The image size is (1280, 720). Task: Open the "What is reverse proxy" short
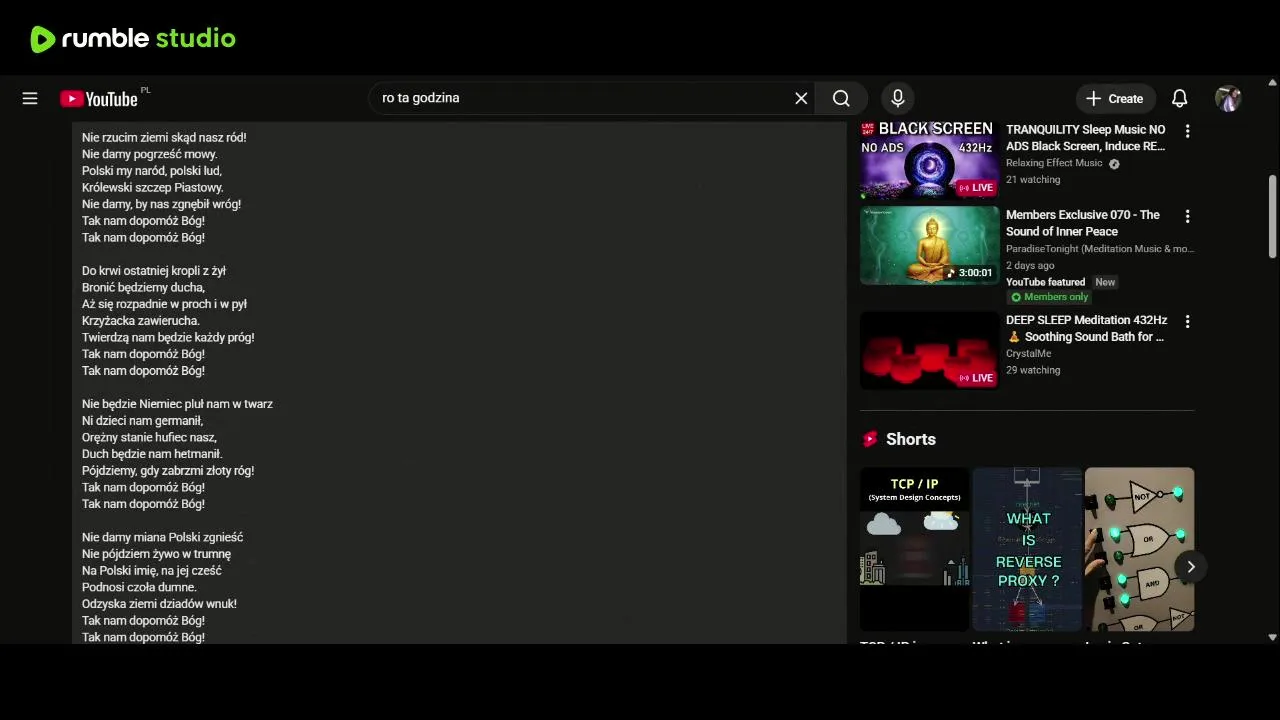1027,549
